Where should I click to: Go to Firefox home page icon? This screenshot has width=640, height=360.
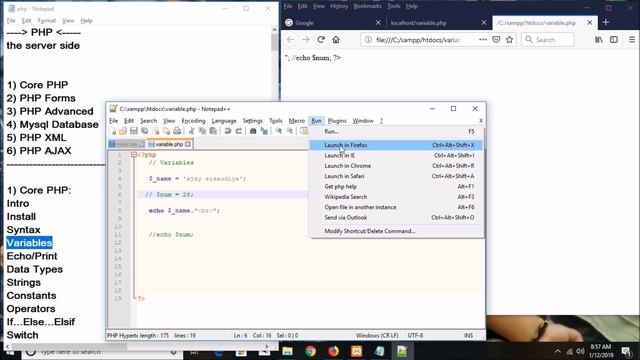(336, 40)
